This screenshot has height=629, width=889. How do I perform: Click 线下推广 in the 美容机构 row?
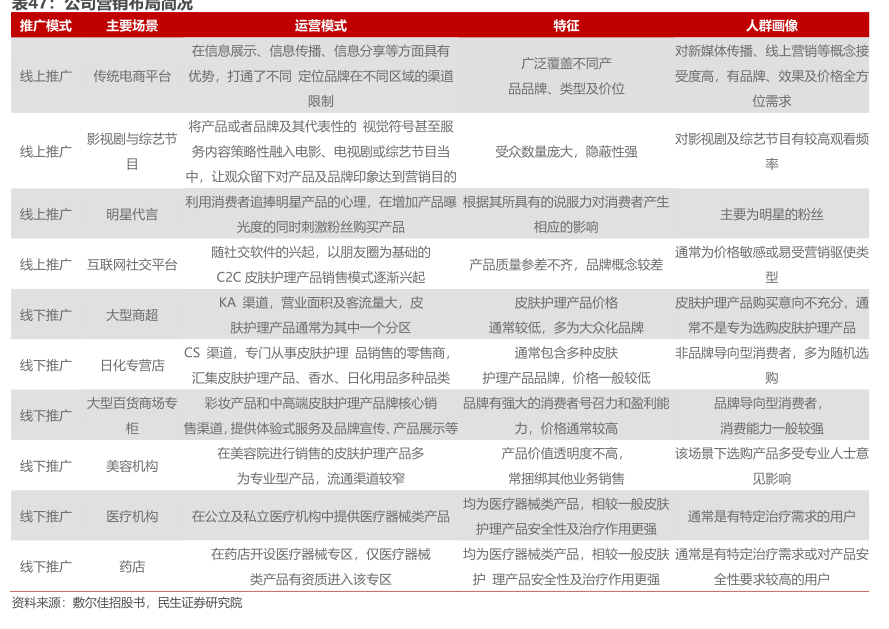point(46,466)
